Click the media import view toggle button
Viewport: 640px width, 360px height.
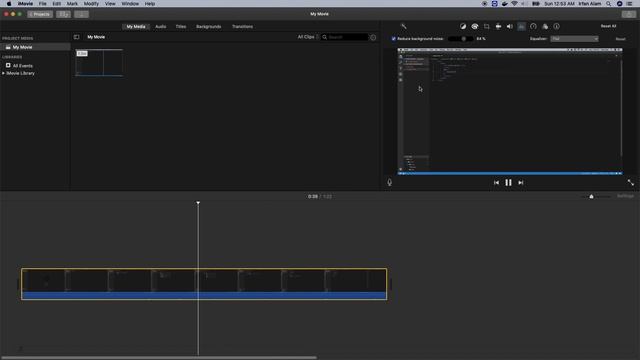[63, 14]
